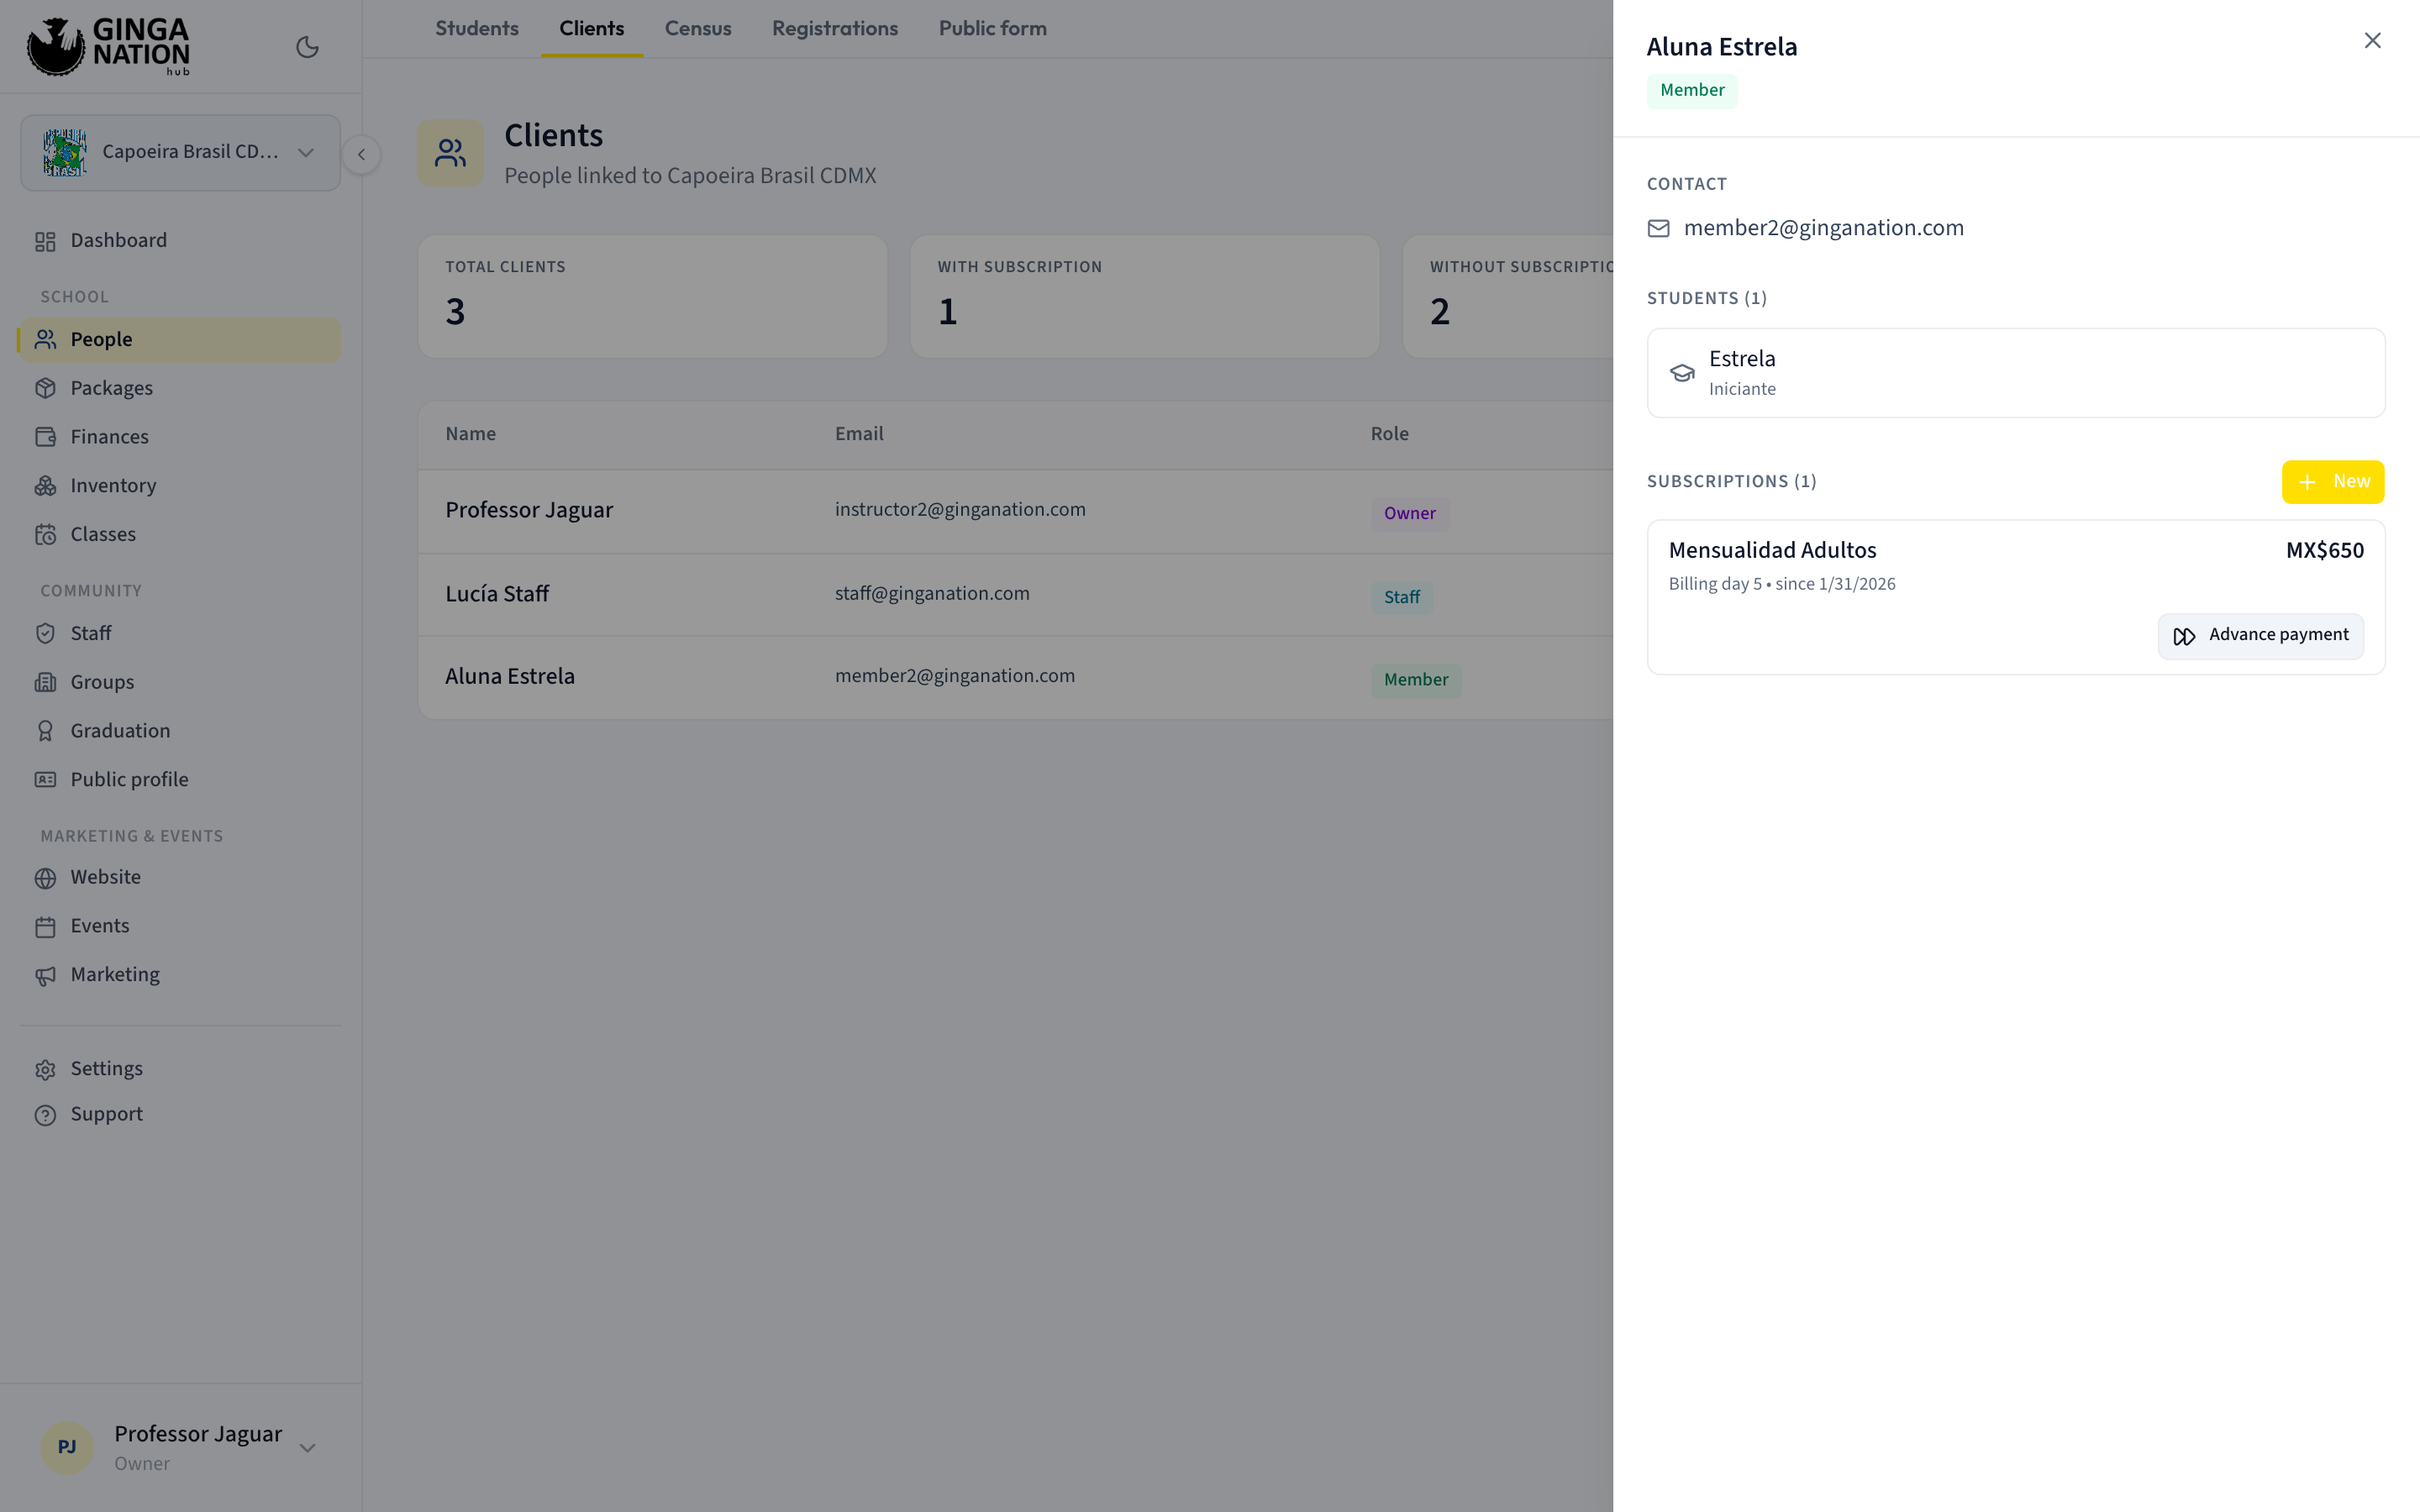Click the People icon in the sidebar
The image size is (2420, 1512).
(45, 340)
